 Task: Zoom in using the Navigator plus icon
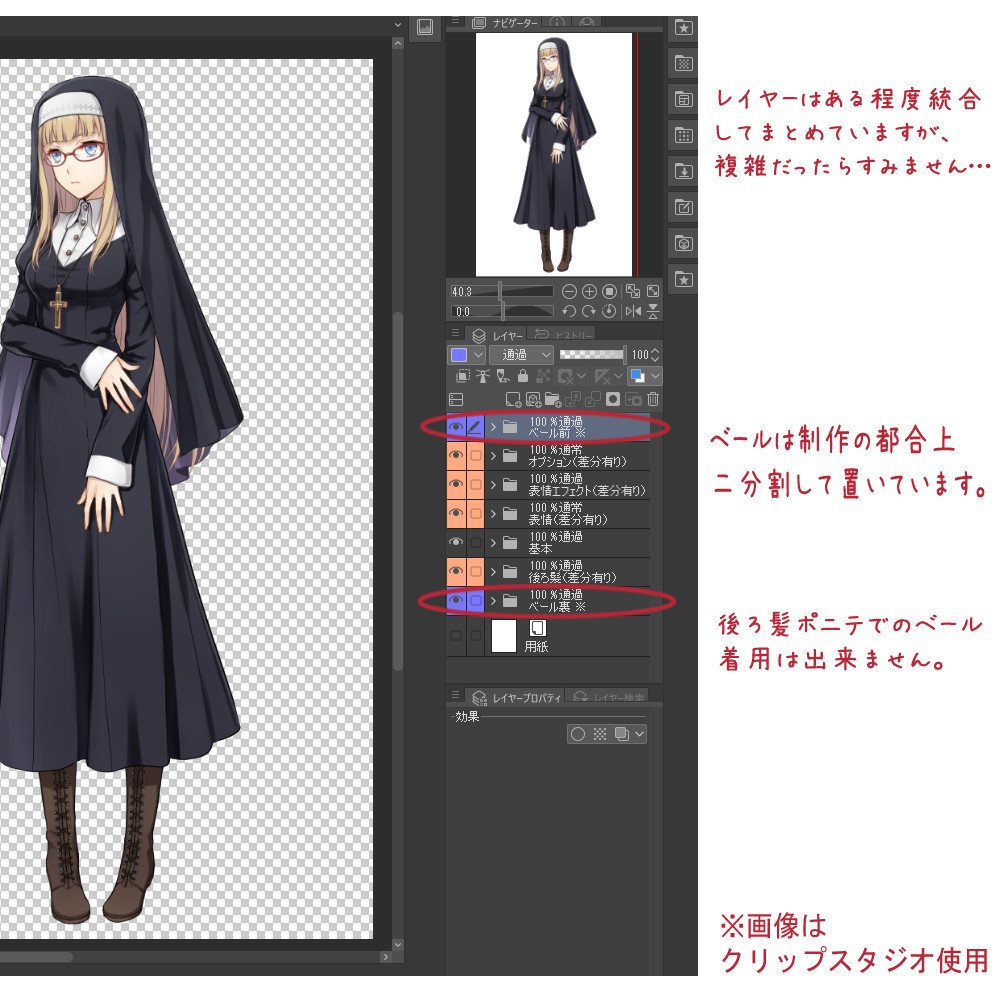tap(590, 292)
